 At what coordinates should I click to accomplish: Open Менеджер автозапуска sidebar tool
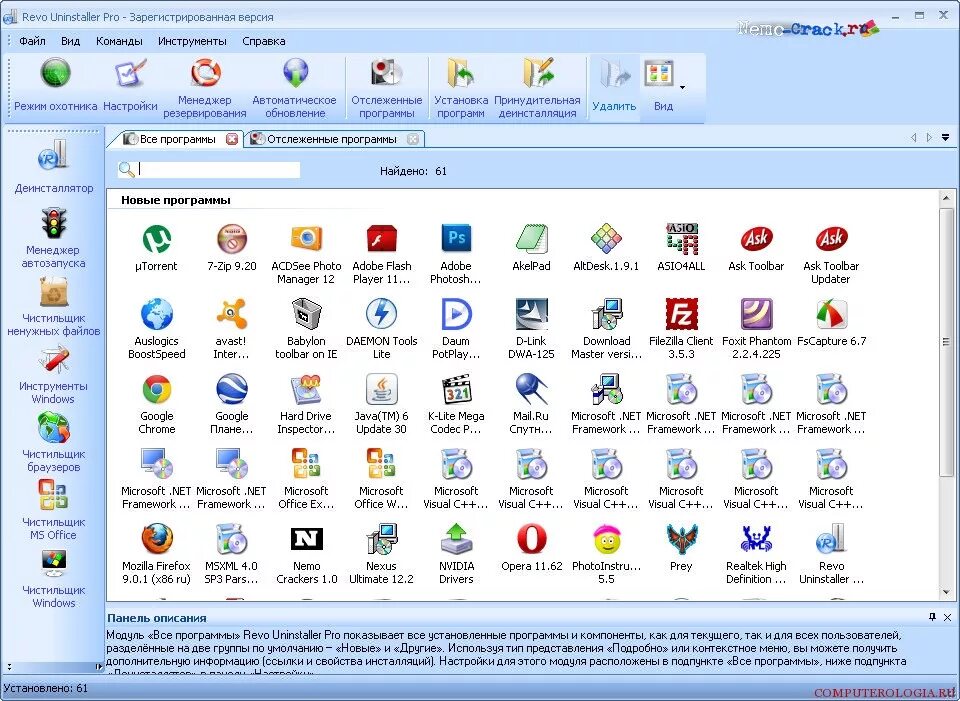tap(53, 238)
